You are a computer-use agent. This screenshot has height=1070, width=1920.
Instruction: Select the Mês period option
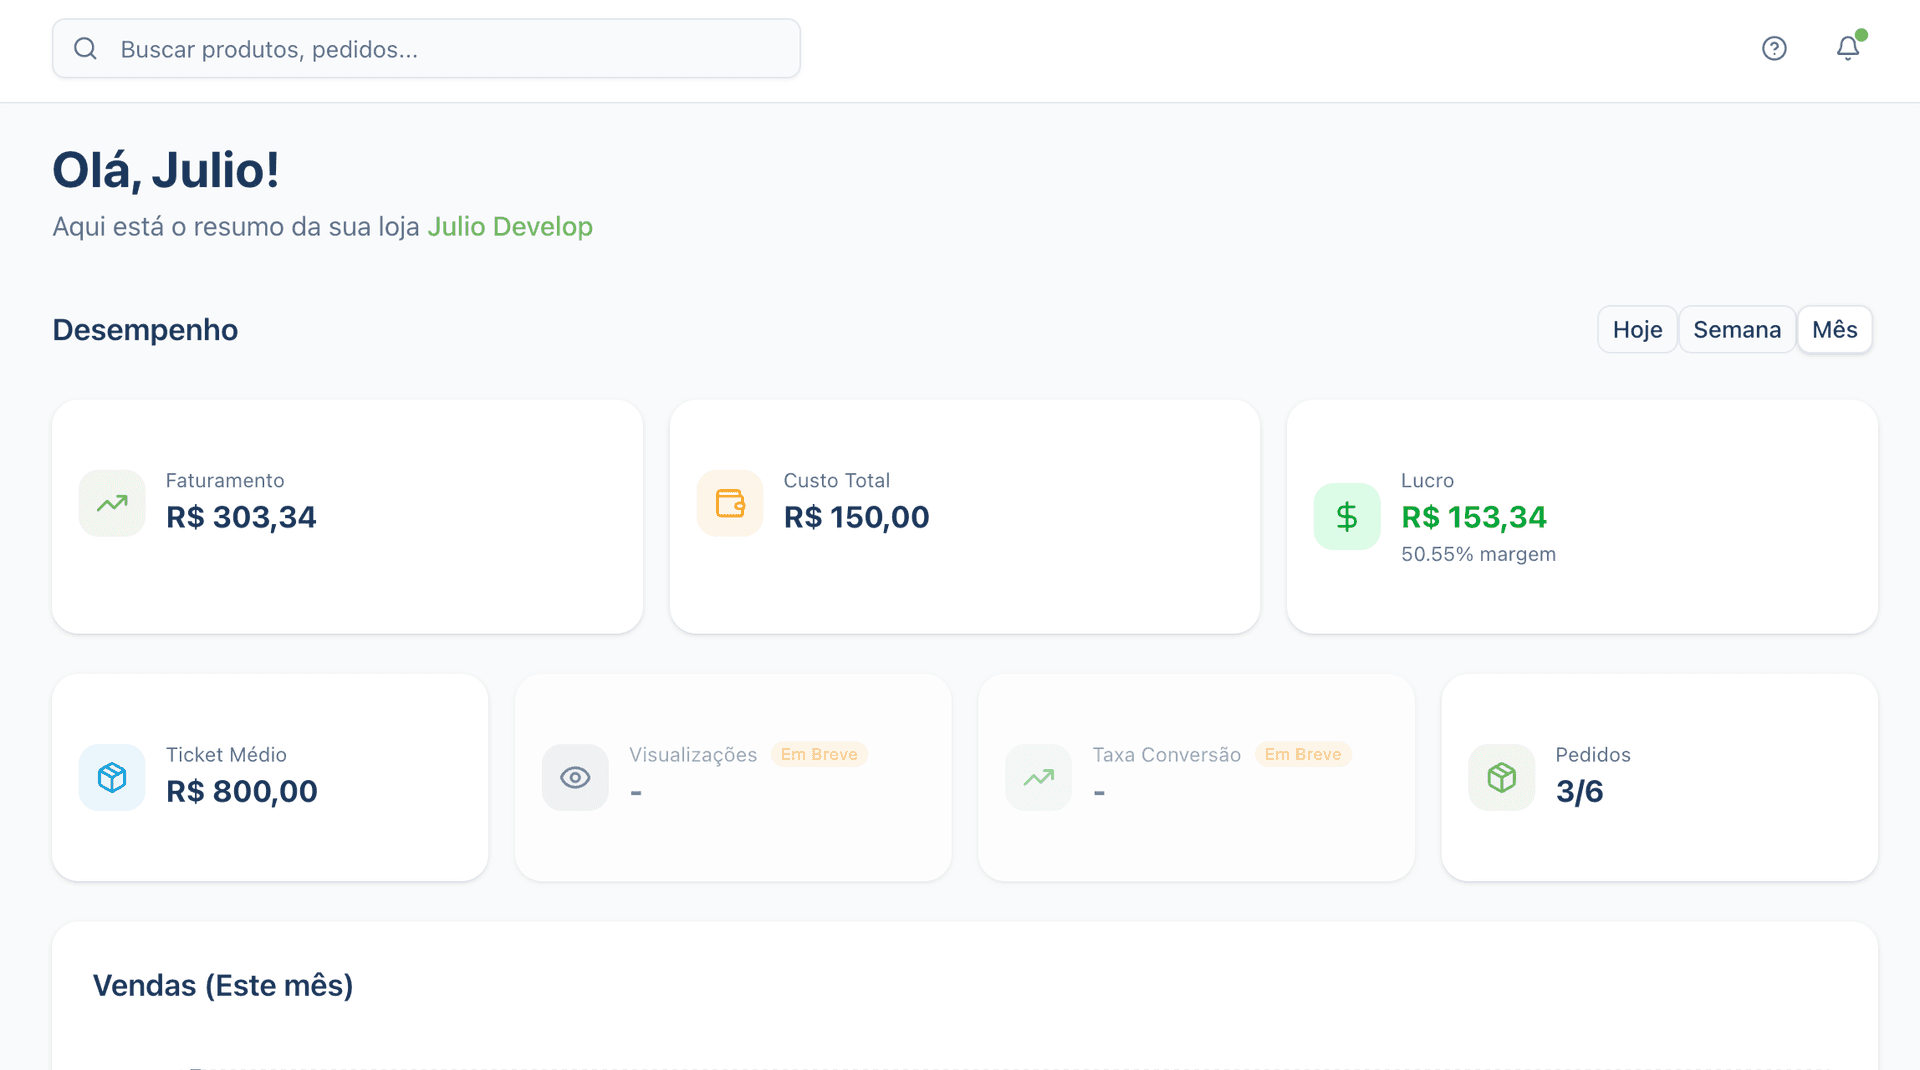click(x=1835, y=329)
